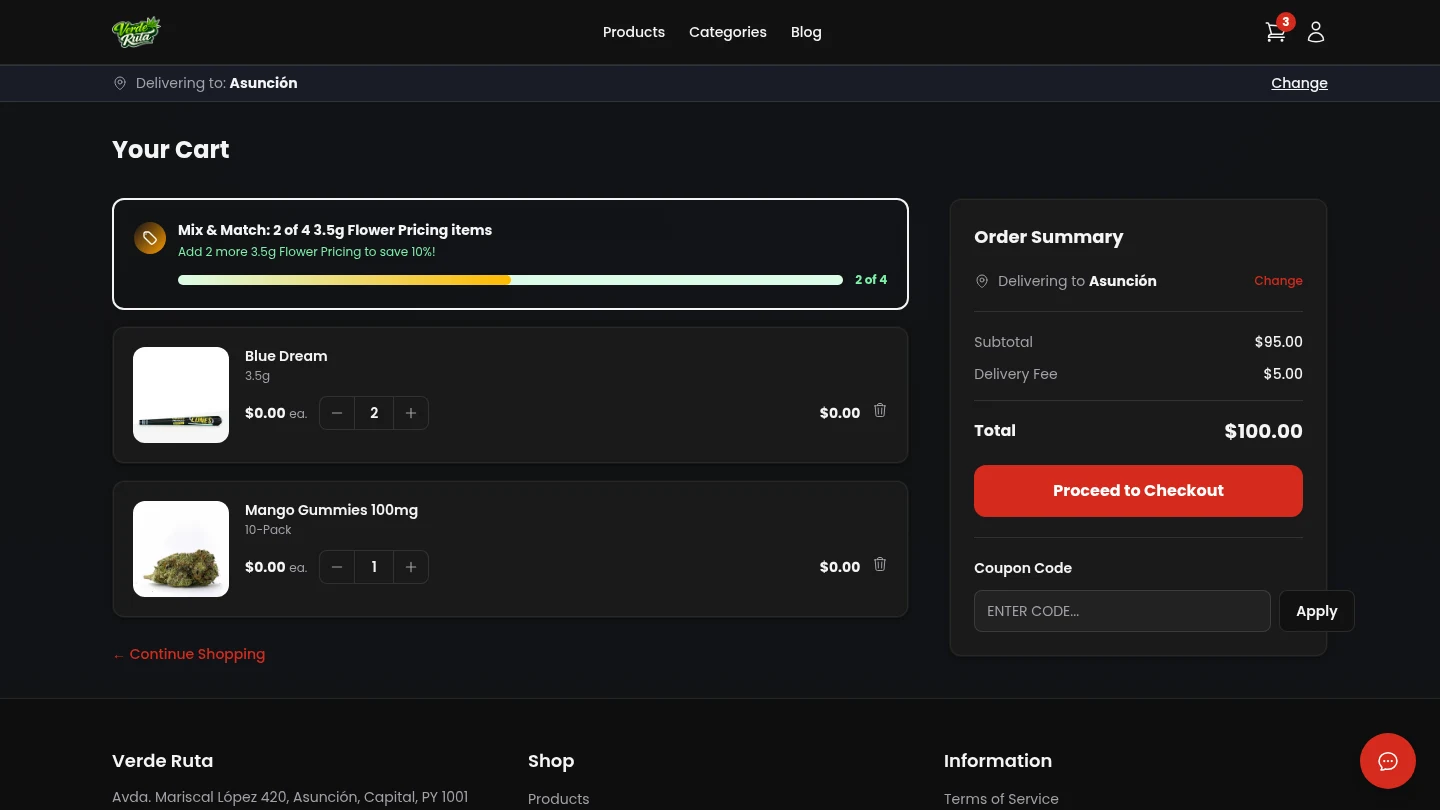Focus the coupon code input field
This screenshot has height=810, width=1440.
(1121, 611)
